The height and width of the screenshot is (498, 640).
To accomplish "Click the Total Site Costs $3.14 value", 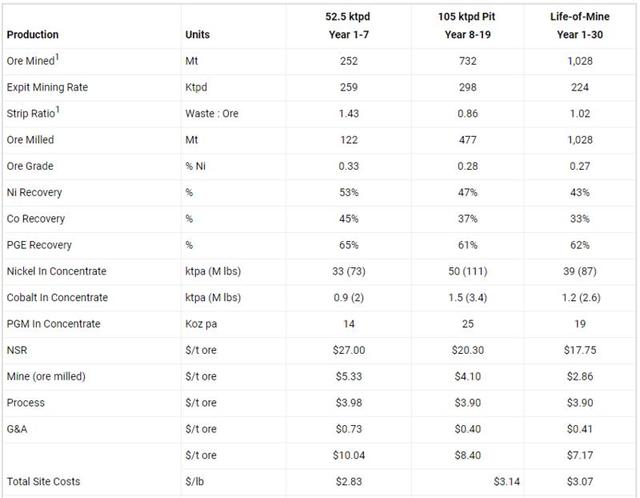I will click(507, 482).
